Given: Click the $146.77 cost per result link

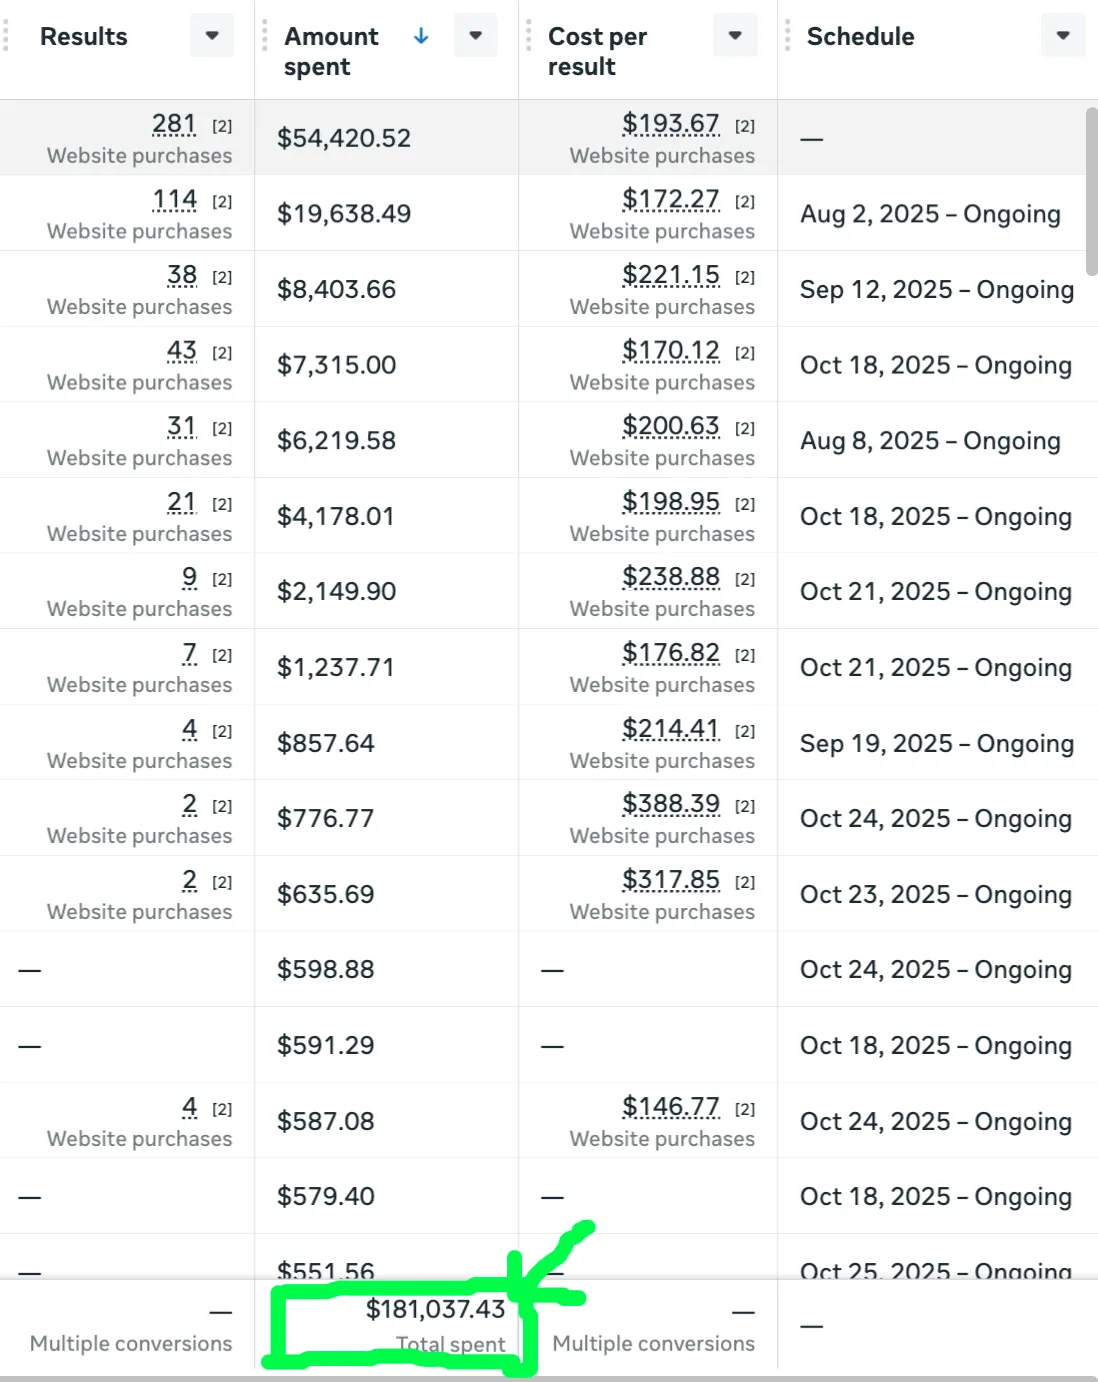Looking at the screenshot, I should (670, 1107).
